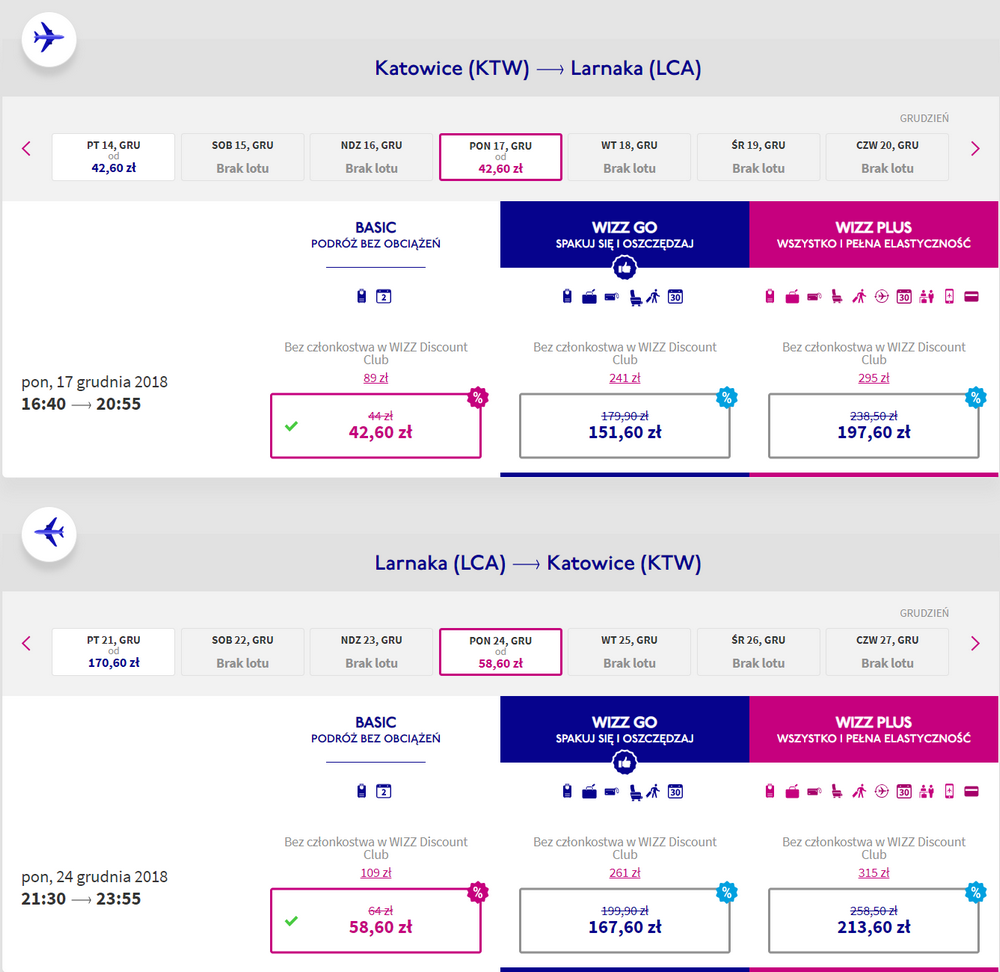Choose return date PON 24, GRU
1000x972 pixels.
(x=501, y=652)
